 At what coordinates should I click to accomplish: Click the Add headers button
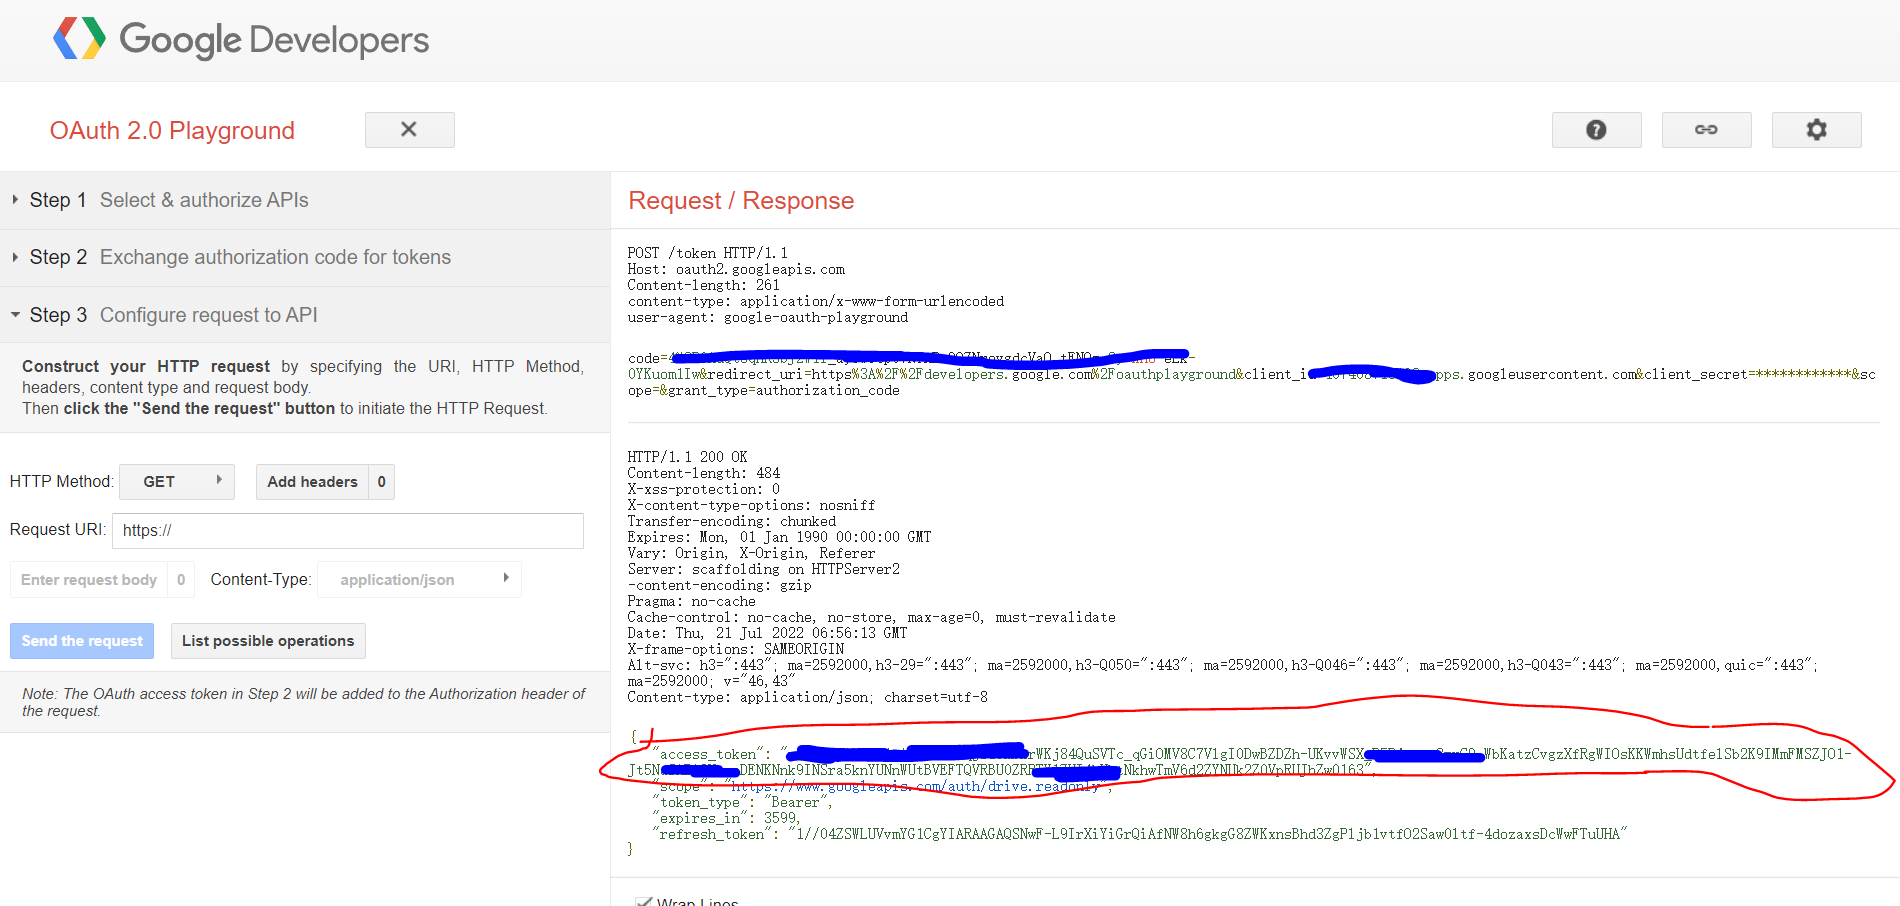coord(312,482)
